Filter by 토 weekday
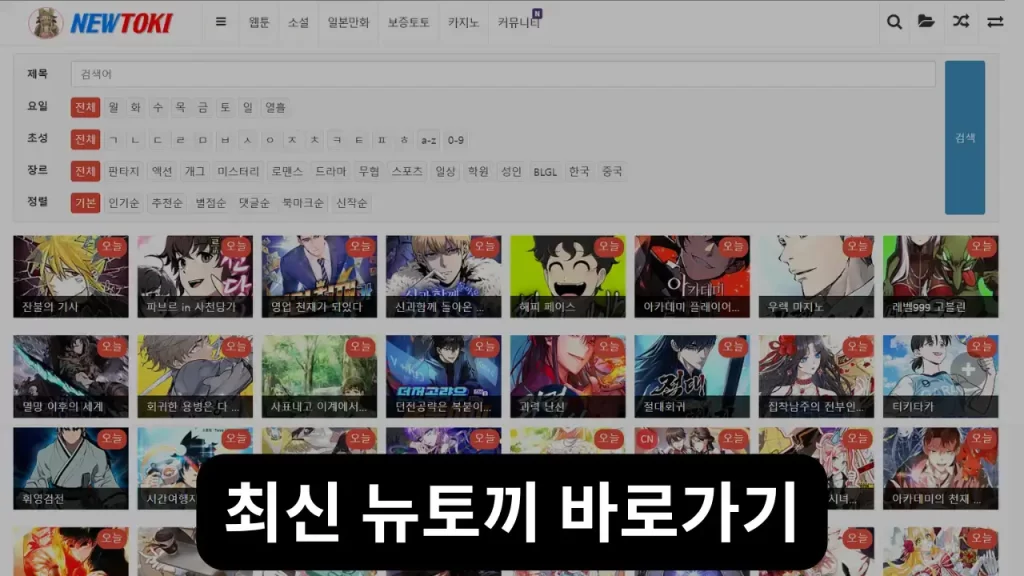This screenshot has height=576, width=1024. [x=225, y=107]
